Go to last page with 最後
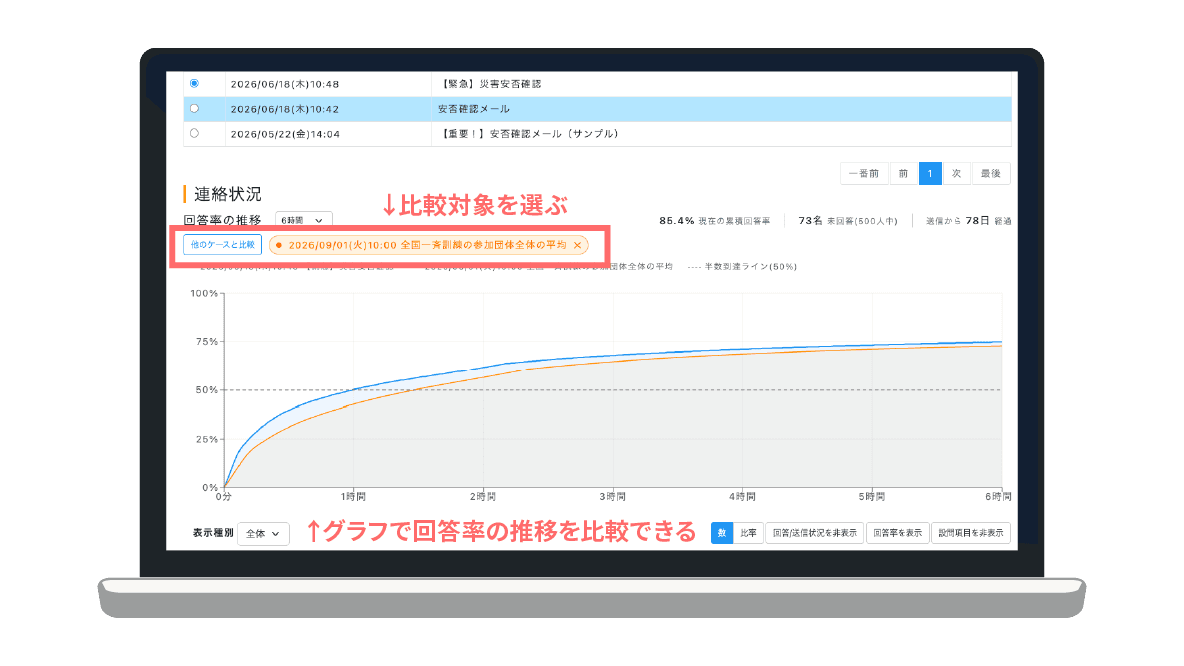Image resolution: width=1184 pixels, height=666 pixels. click(991, 174)
